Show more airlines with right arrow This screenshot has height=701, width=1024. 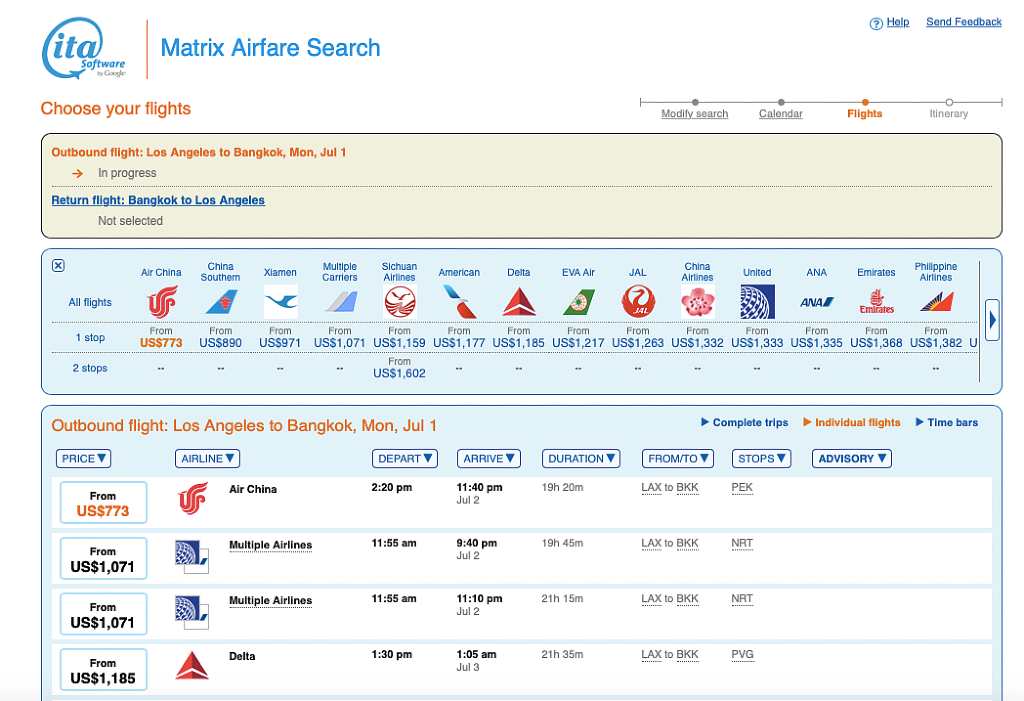click(992, 320)
